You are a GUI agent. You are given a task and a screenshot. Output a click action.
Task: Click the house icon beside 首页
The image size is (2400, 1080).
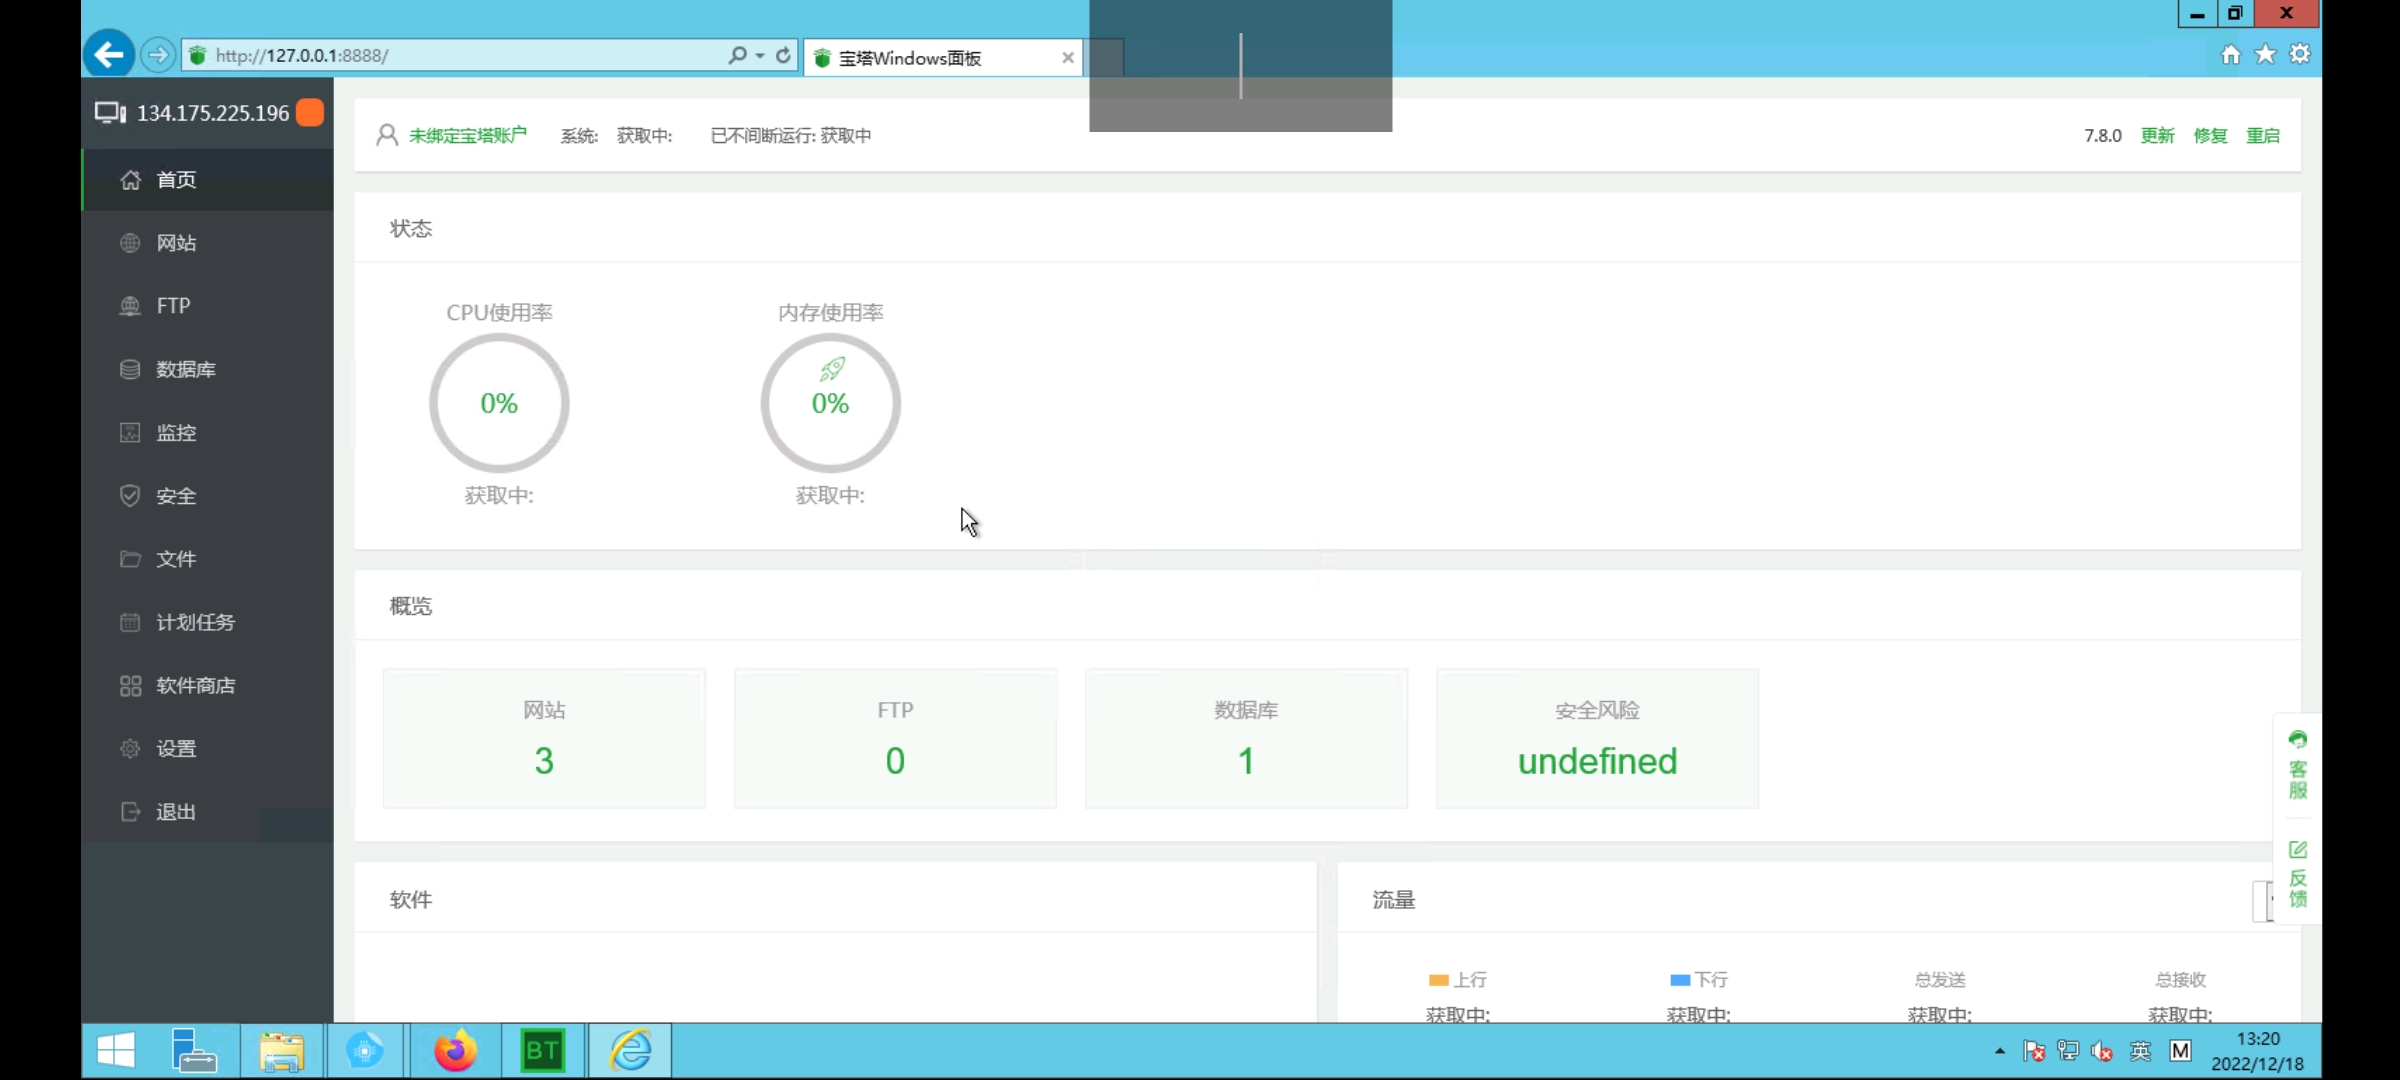click(130, 180)
